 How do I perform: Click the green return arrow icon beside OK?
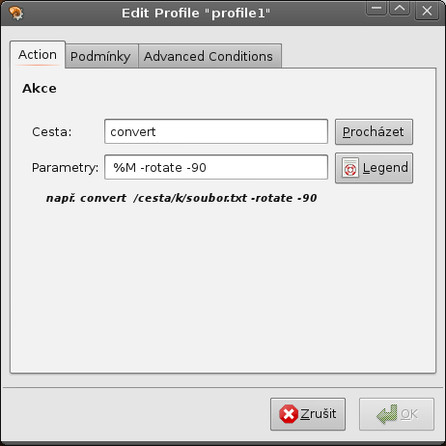387,414
